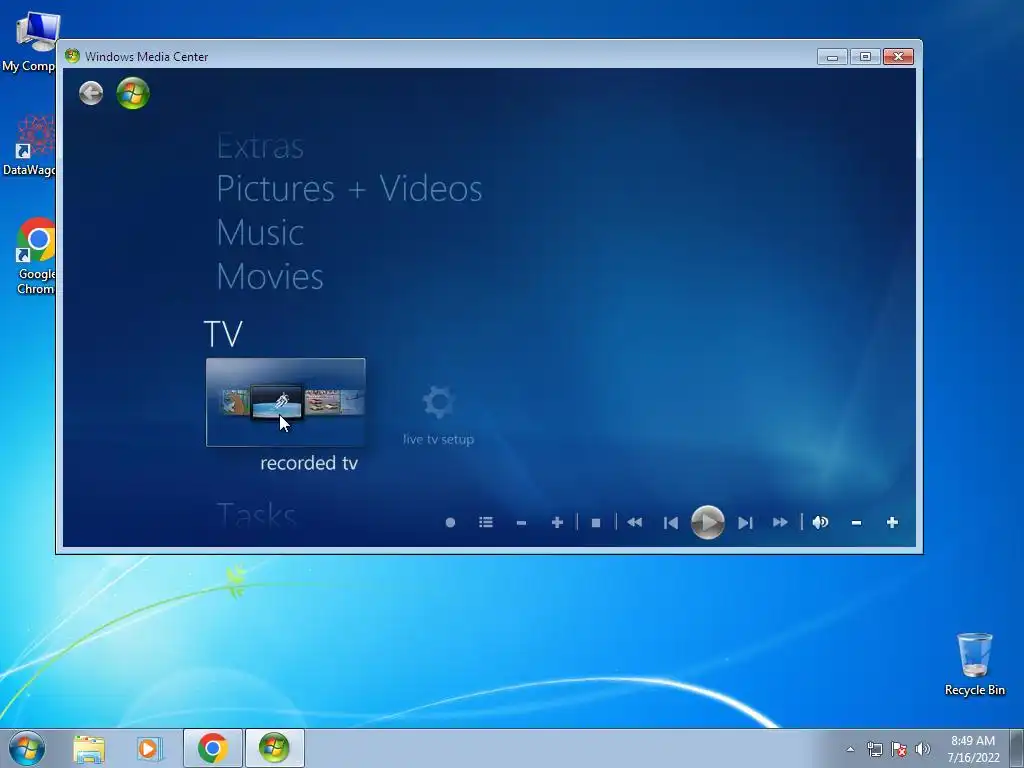Close the Windows Media Center window
1024x768 pixels.
pos(899,57)
